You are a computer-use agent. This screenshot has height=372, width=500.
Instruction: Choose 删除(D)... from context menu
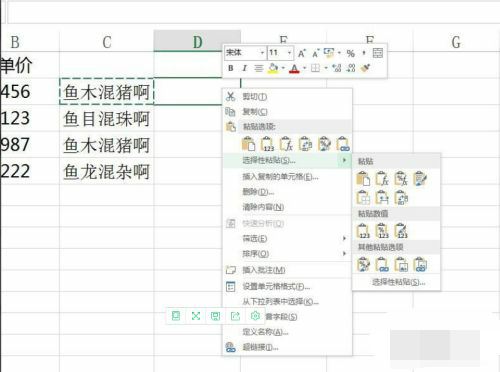point(287,192)
